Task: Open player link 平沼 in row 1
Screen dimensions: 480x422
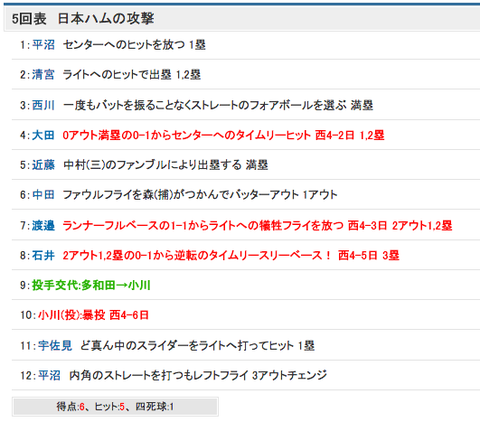Action: pos(43,45)
